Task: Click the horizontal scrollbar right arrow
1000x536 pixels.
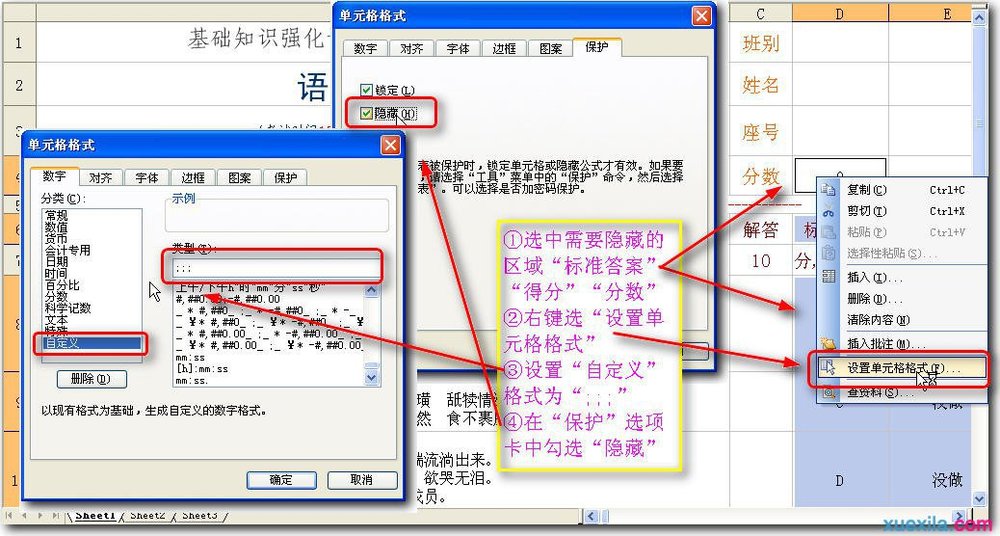Action: 960,516
